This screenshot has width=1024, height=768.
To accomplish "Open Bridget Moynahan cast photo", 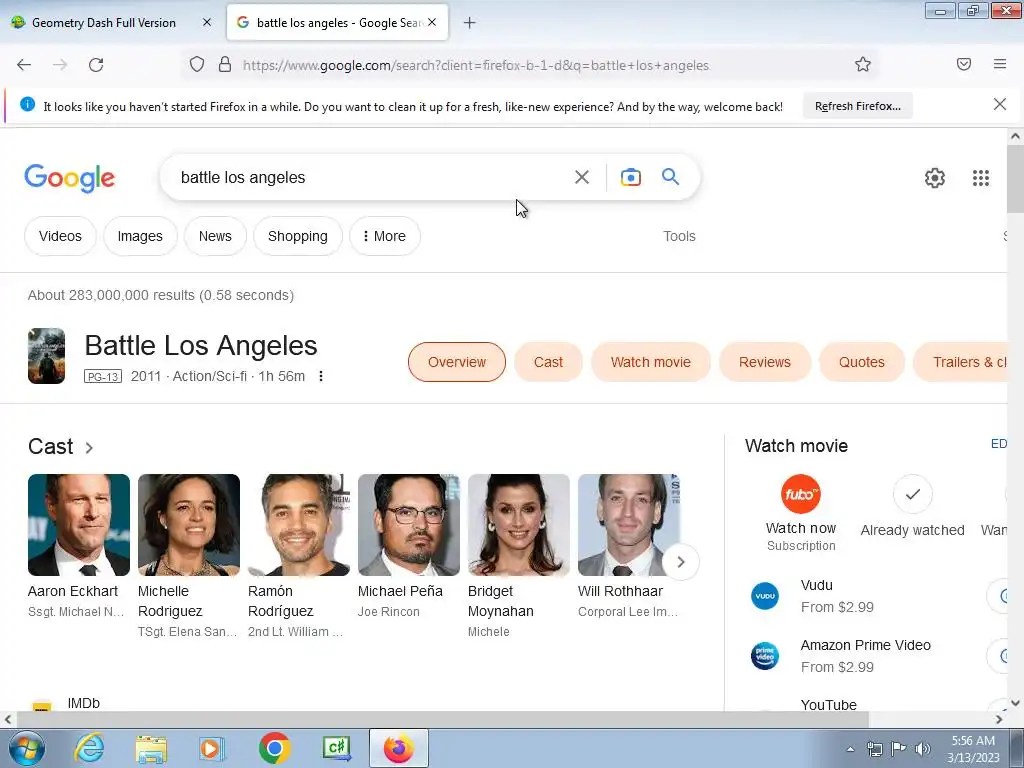I will [519, 525].
